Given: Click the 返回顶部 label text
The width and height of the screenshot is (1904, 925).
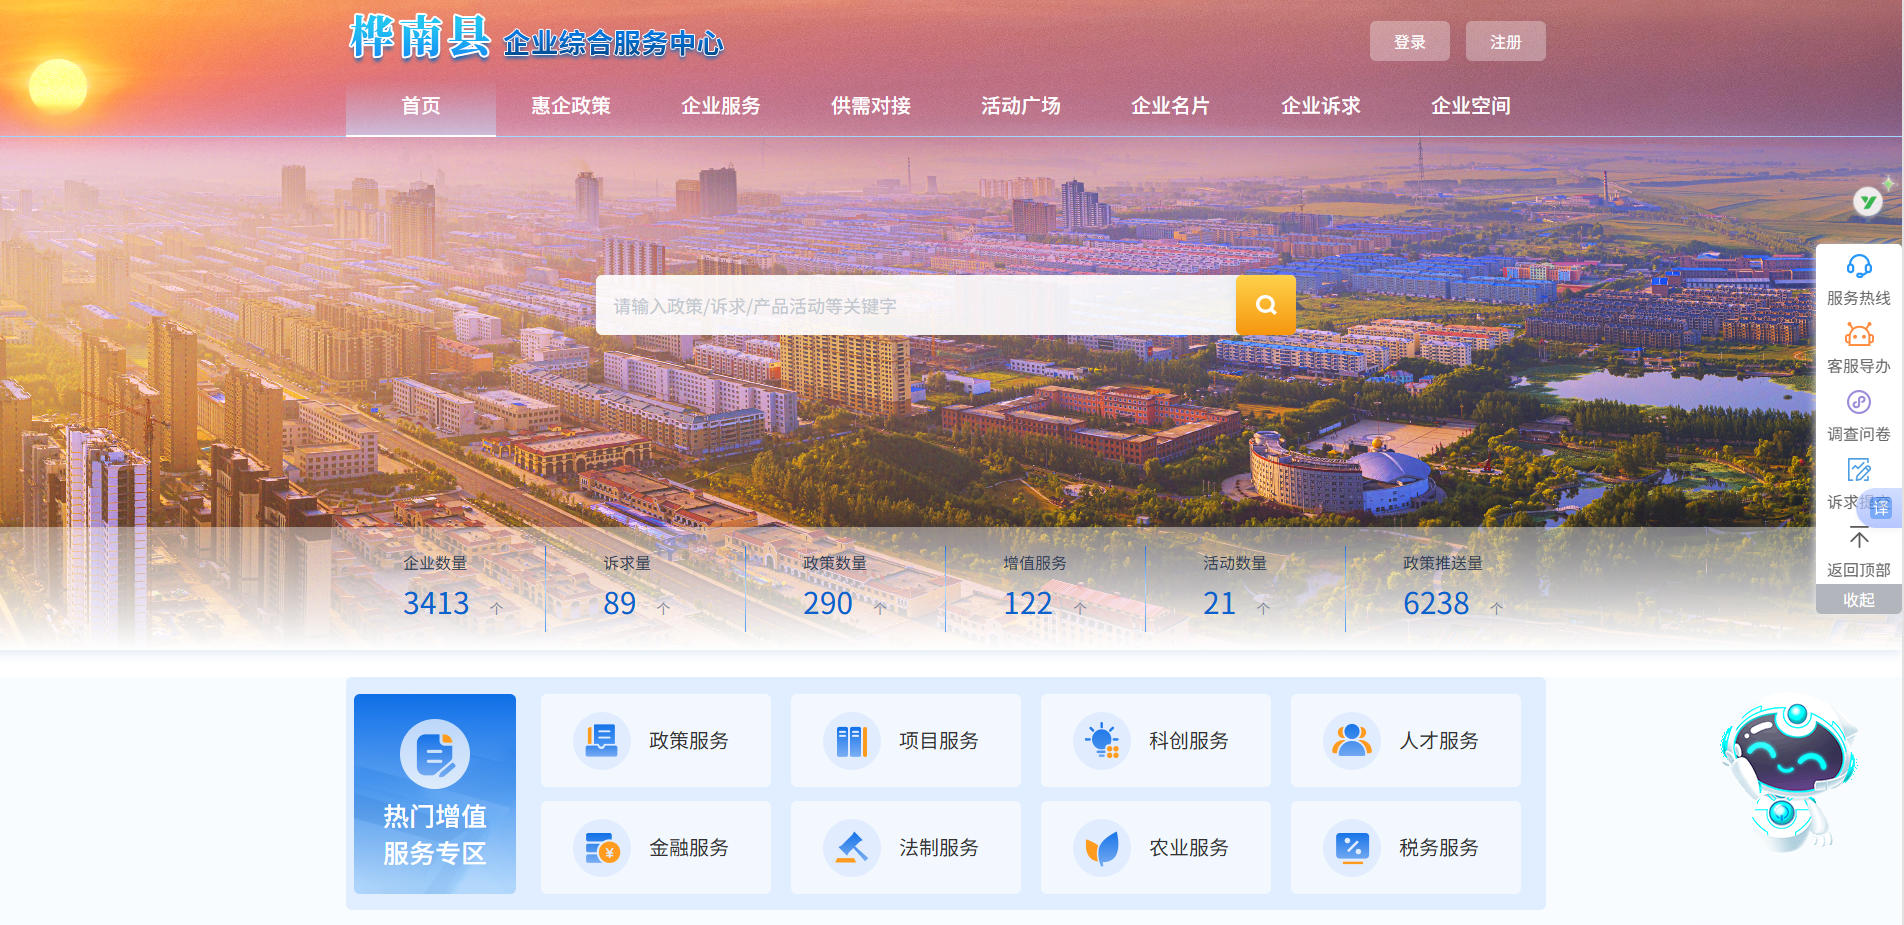Looking at the screenshot, I should tap(1859, 570).
